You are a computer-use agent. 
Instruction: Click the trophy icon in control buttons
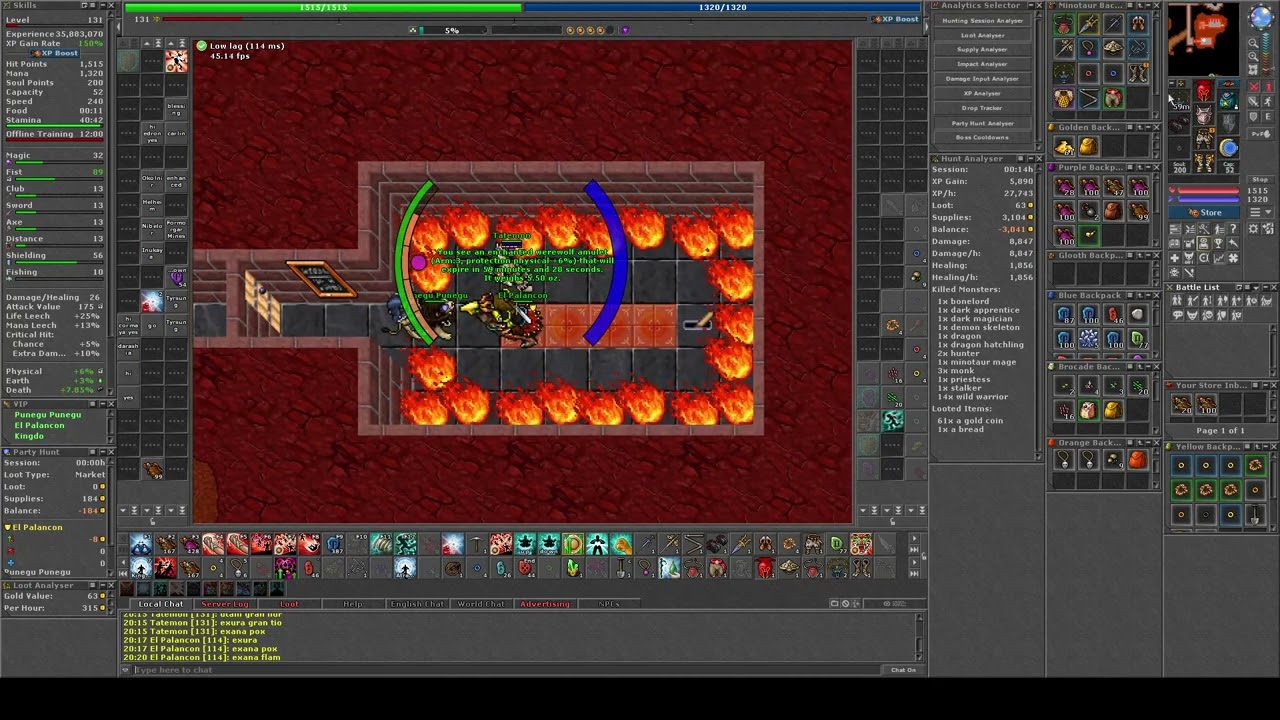[x=1218, y=244]
